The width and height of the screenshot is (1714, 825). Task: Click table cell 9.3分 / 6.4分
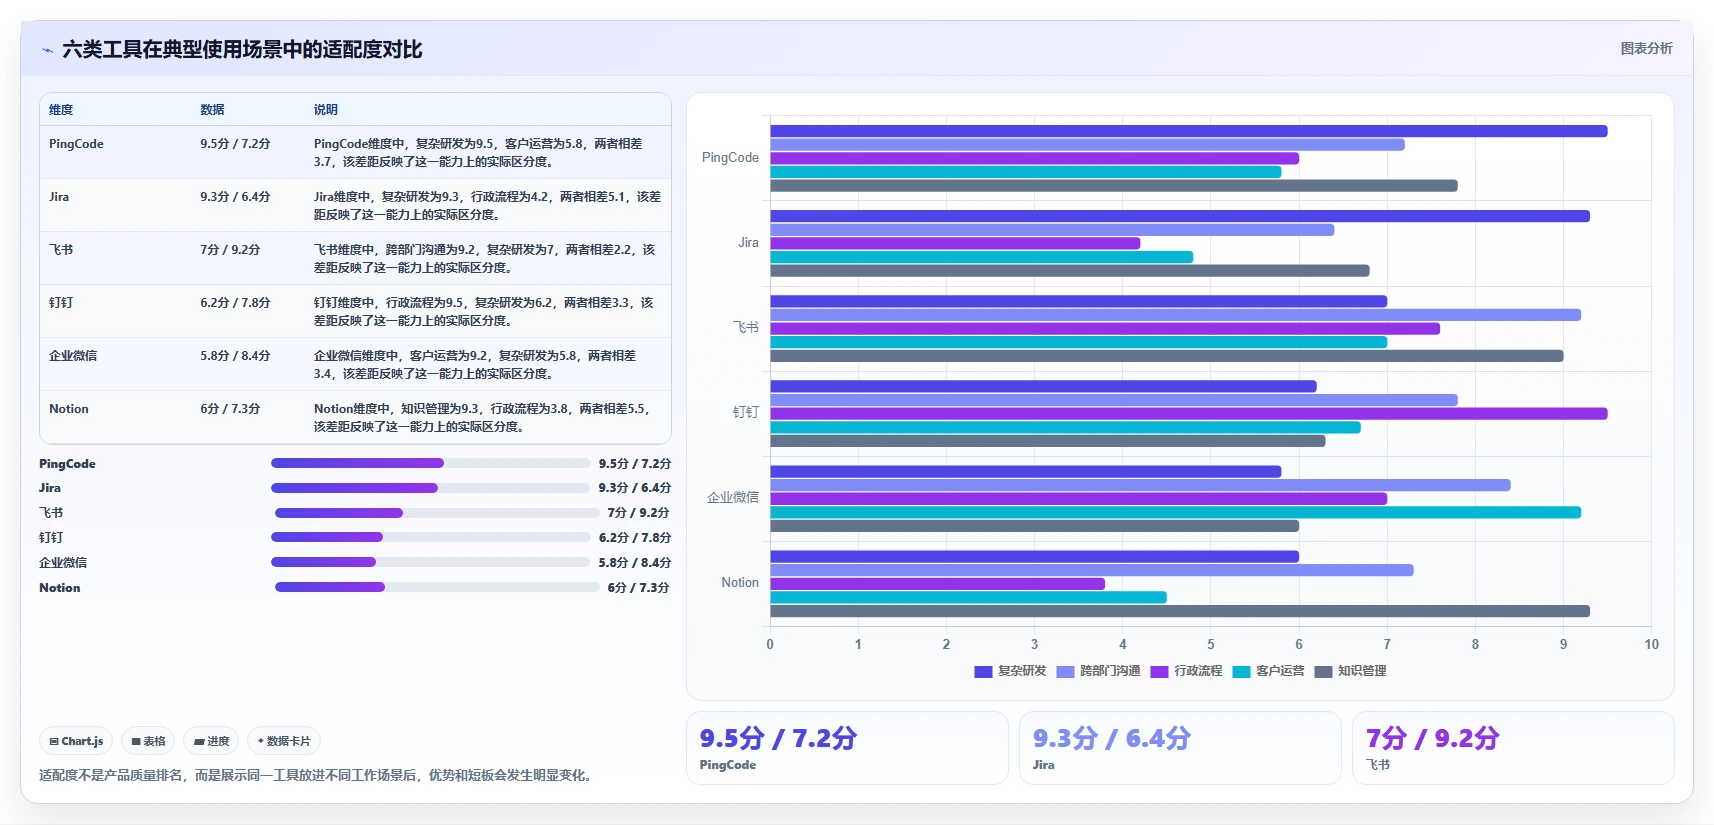click(x=235, y=197)
